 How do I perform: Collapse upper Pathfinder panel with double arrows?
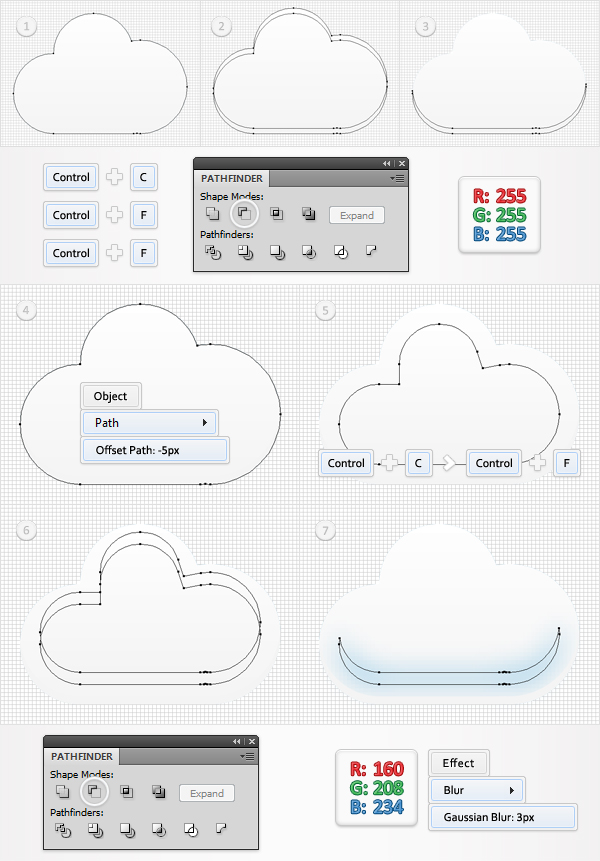[387, 164]
